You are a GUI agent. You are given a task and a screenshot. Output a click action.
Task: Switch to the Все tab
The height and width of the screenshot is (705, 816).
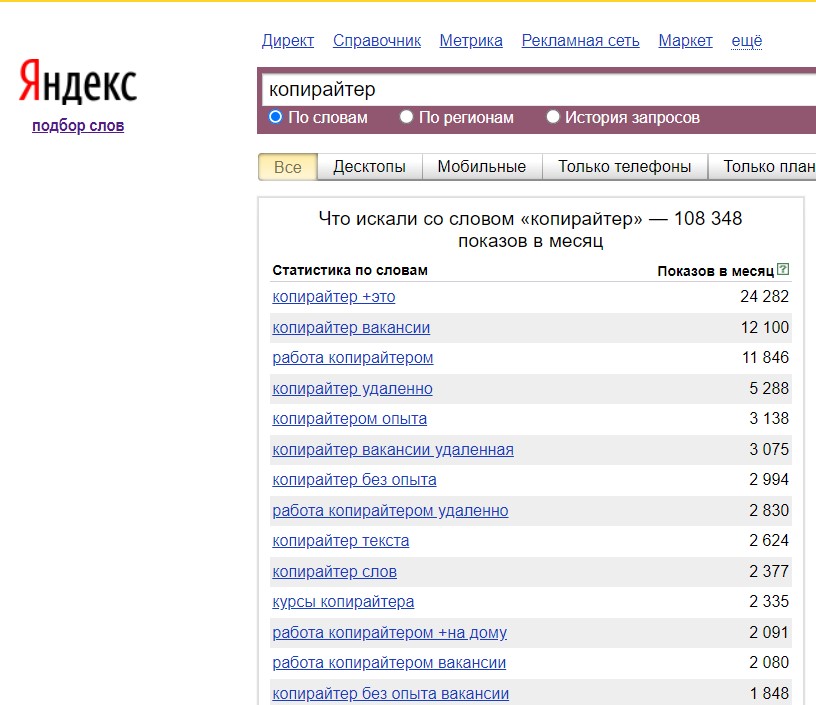288,167
